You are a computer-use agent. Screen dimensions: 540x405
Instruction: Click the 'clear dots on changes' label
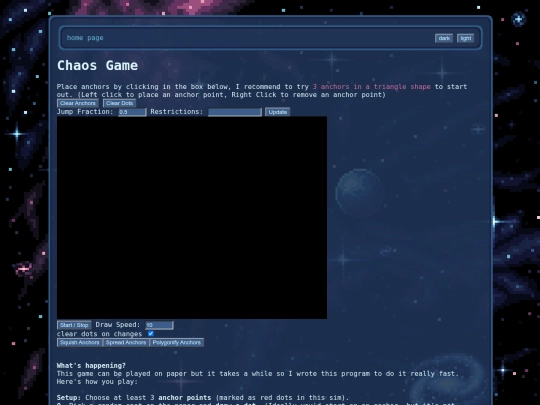click(x=100, y=334)
